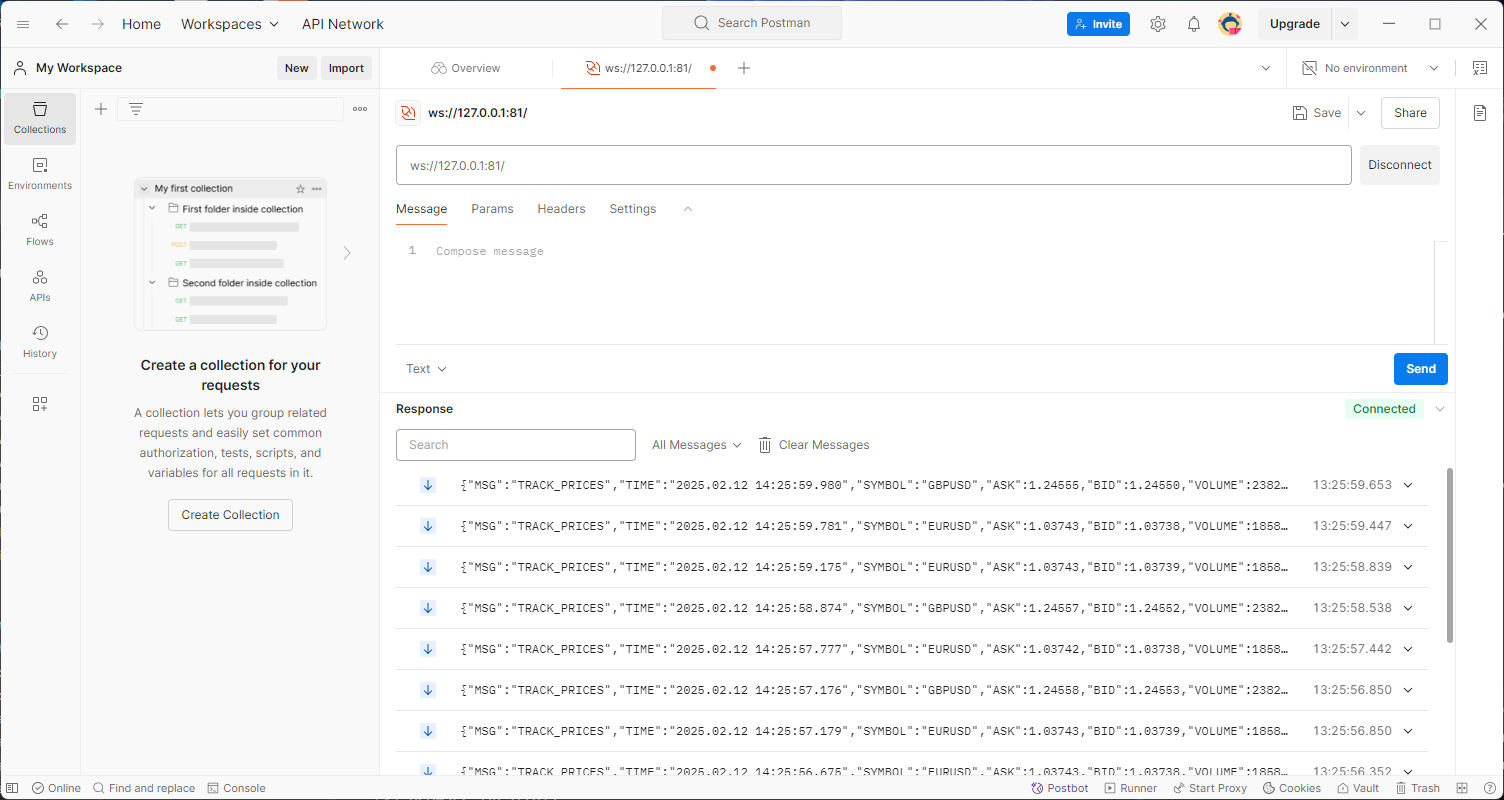1504x800 pixels.
Task: Open the Text message format dropdown
Action: point(426,369)
